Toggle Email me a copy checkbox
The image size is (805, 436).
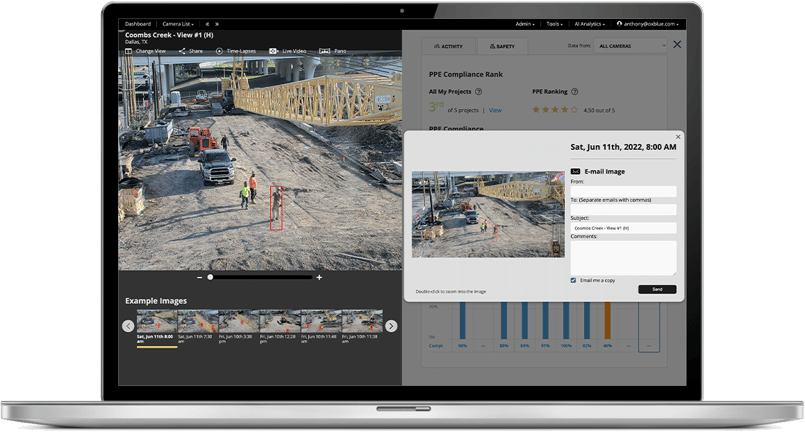(x=573, y=280)
